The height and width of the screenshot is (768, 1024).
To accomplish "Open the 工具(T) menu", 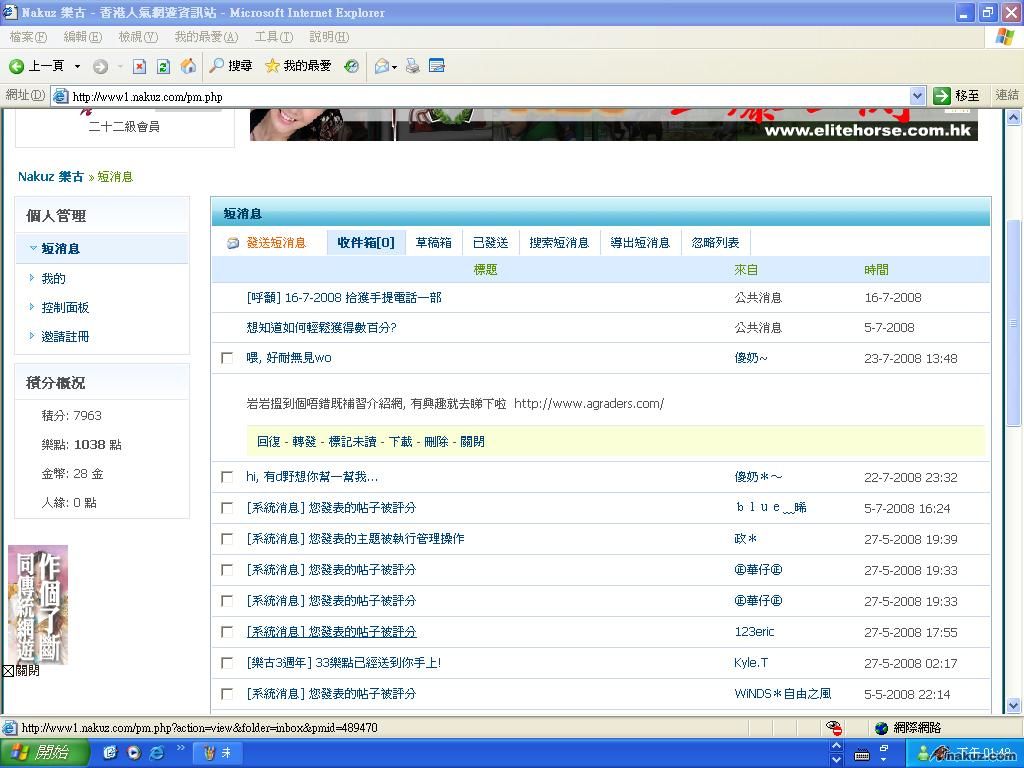I will [x=273, y=37].
